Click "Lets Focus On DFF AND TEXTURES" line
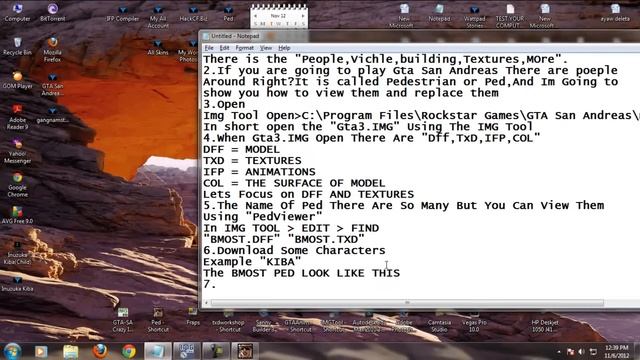This screenshot has height=360, width=640. pyautogui.click(x=308, y=194)
